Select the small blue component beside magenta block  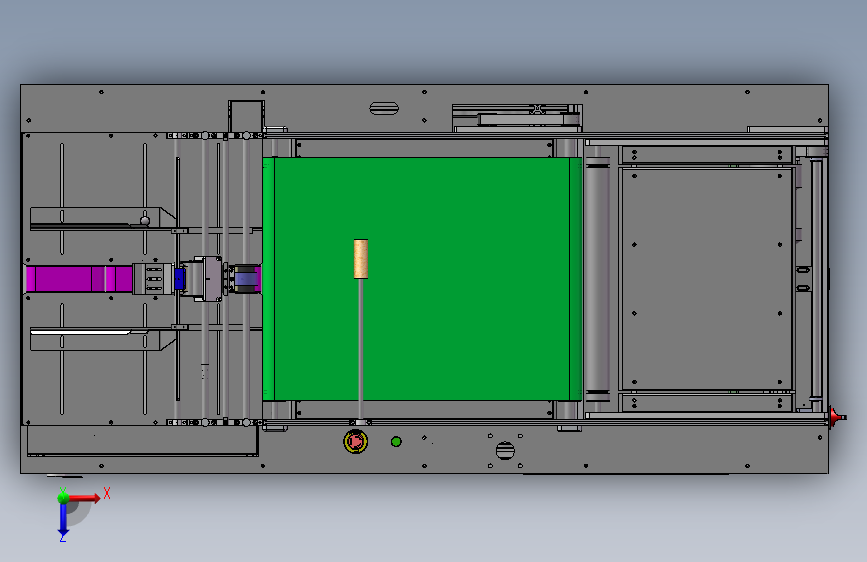pos(179,279)
